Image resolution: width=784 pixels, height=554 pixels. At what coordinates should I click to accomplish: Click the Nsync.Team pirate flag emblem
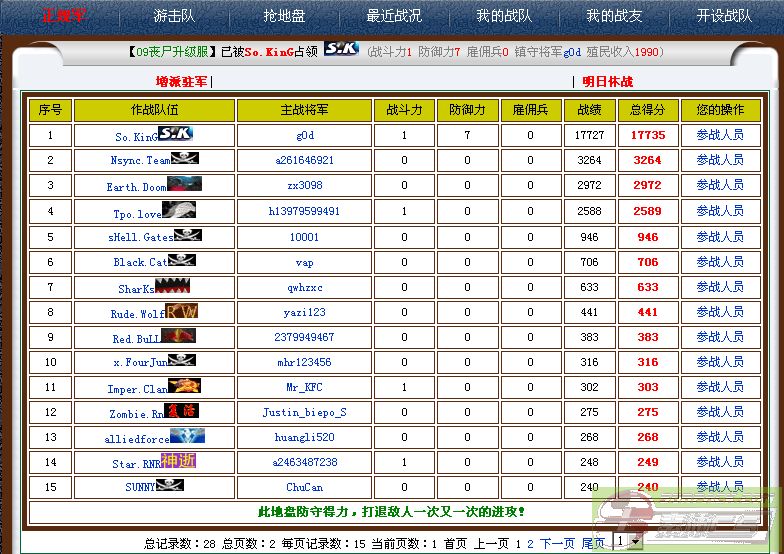click(184, 158)
